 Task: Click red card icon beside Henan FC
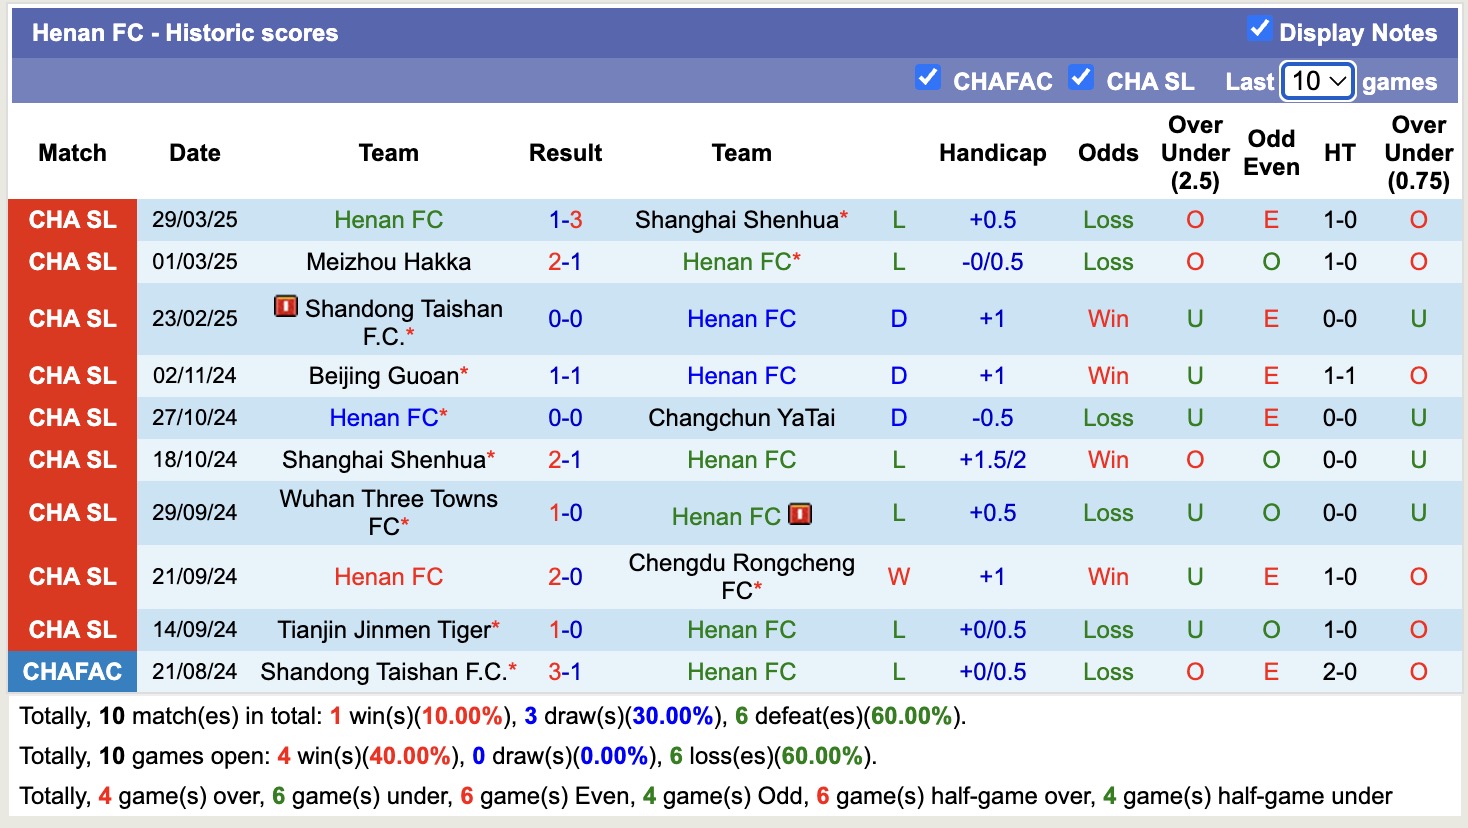pos(799,515)
